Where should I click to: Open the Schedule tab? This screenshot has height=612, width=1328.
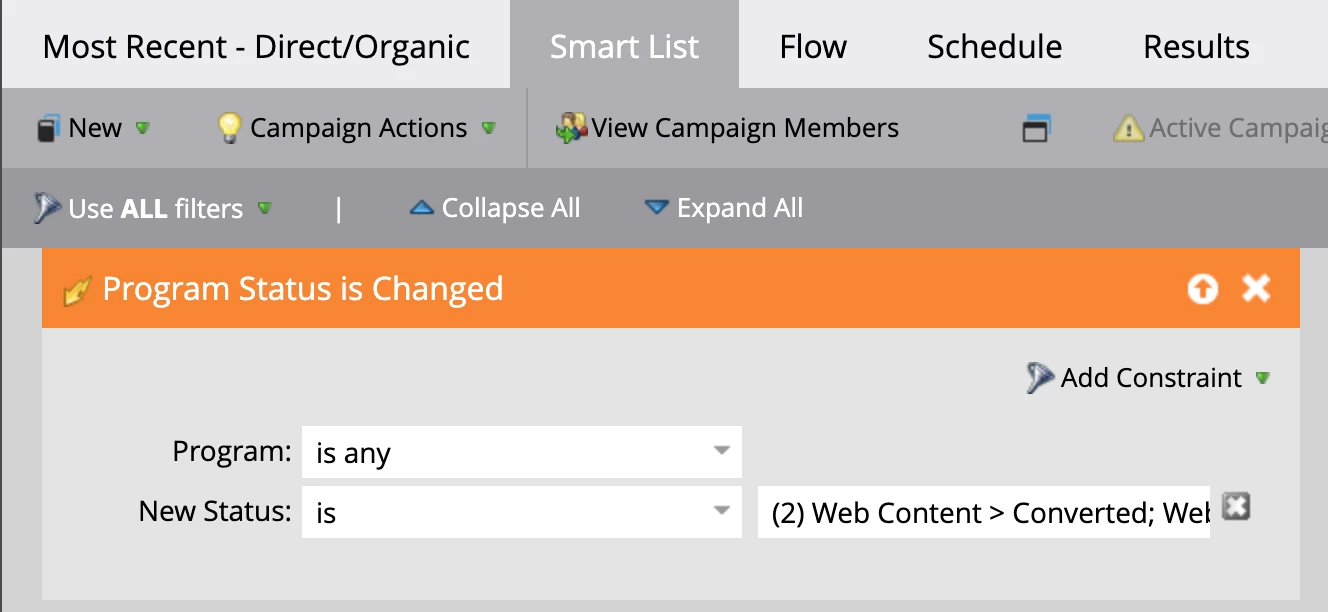tap(994, 47)
